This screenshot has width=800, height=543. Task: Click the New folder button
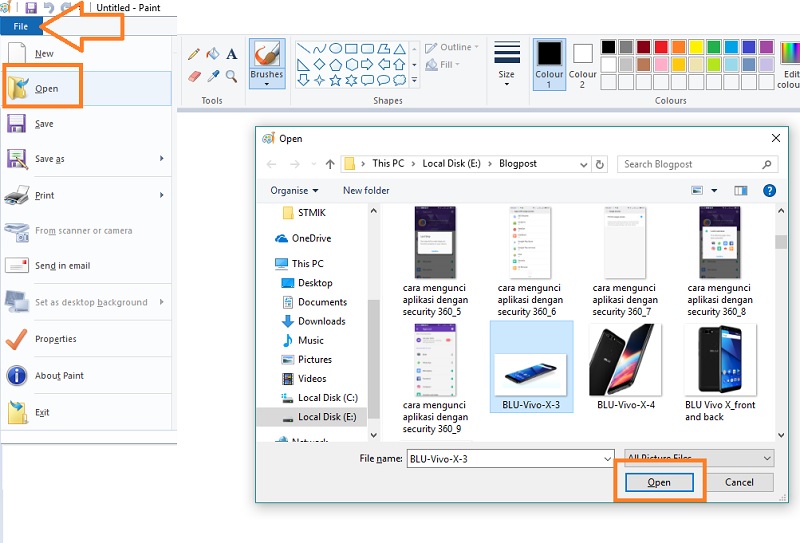[366, 191]
